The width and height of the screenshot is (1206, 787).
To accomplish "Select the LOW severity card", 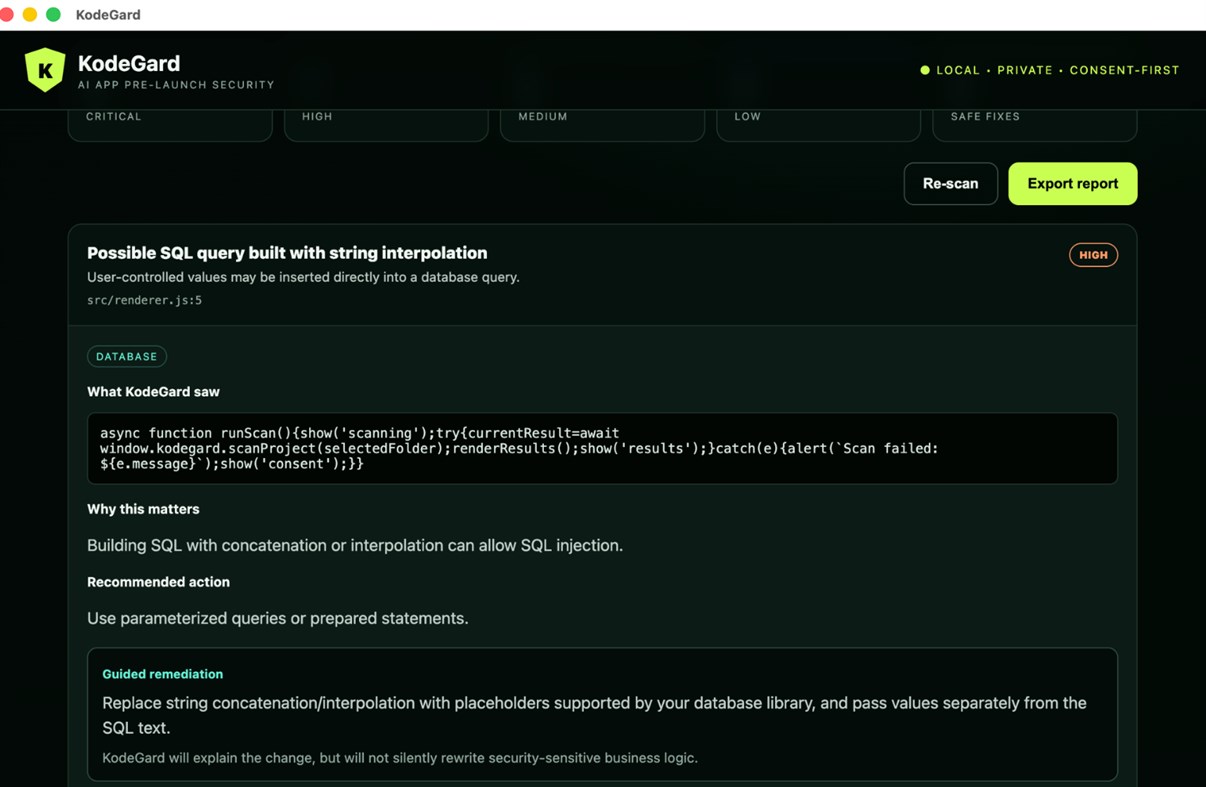I will point(819,124).
